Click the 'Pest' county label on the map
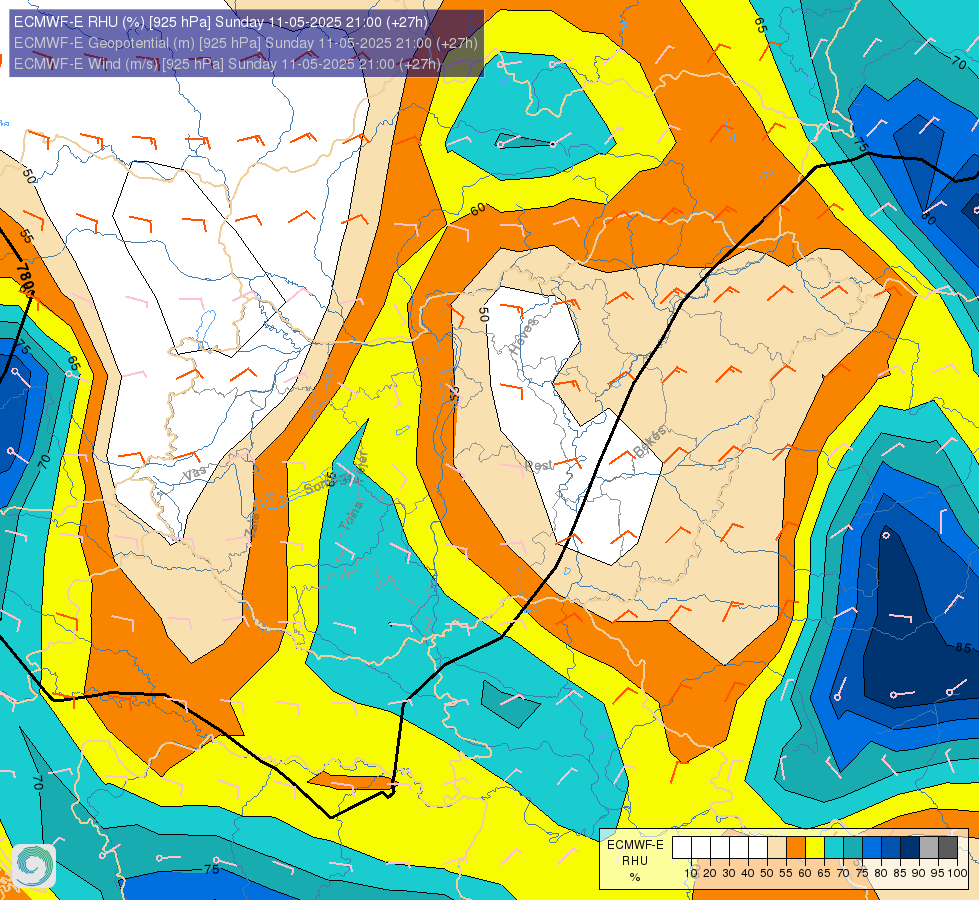Screen dimensions: 979x900 (x=539, y=466)
